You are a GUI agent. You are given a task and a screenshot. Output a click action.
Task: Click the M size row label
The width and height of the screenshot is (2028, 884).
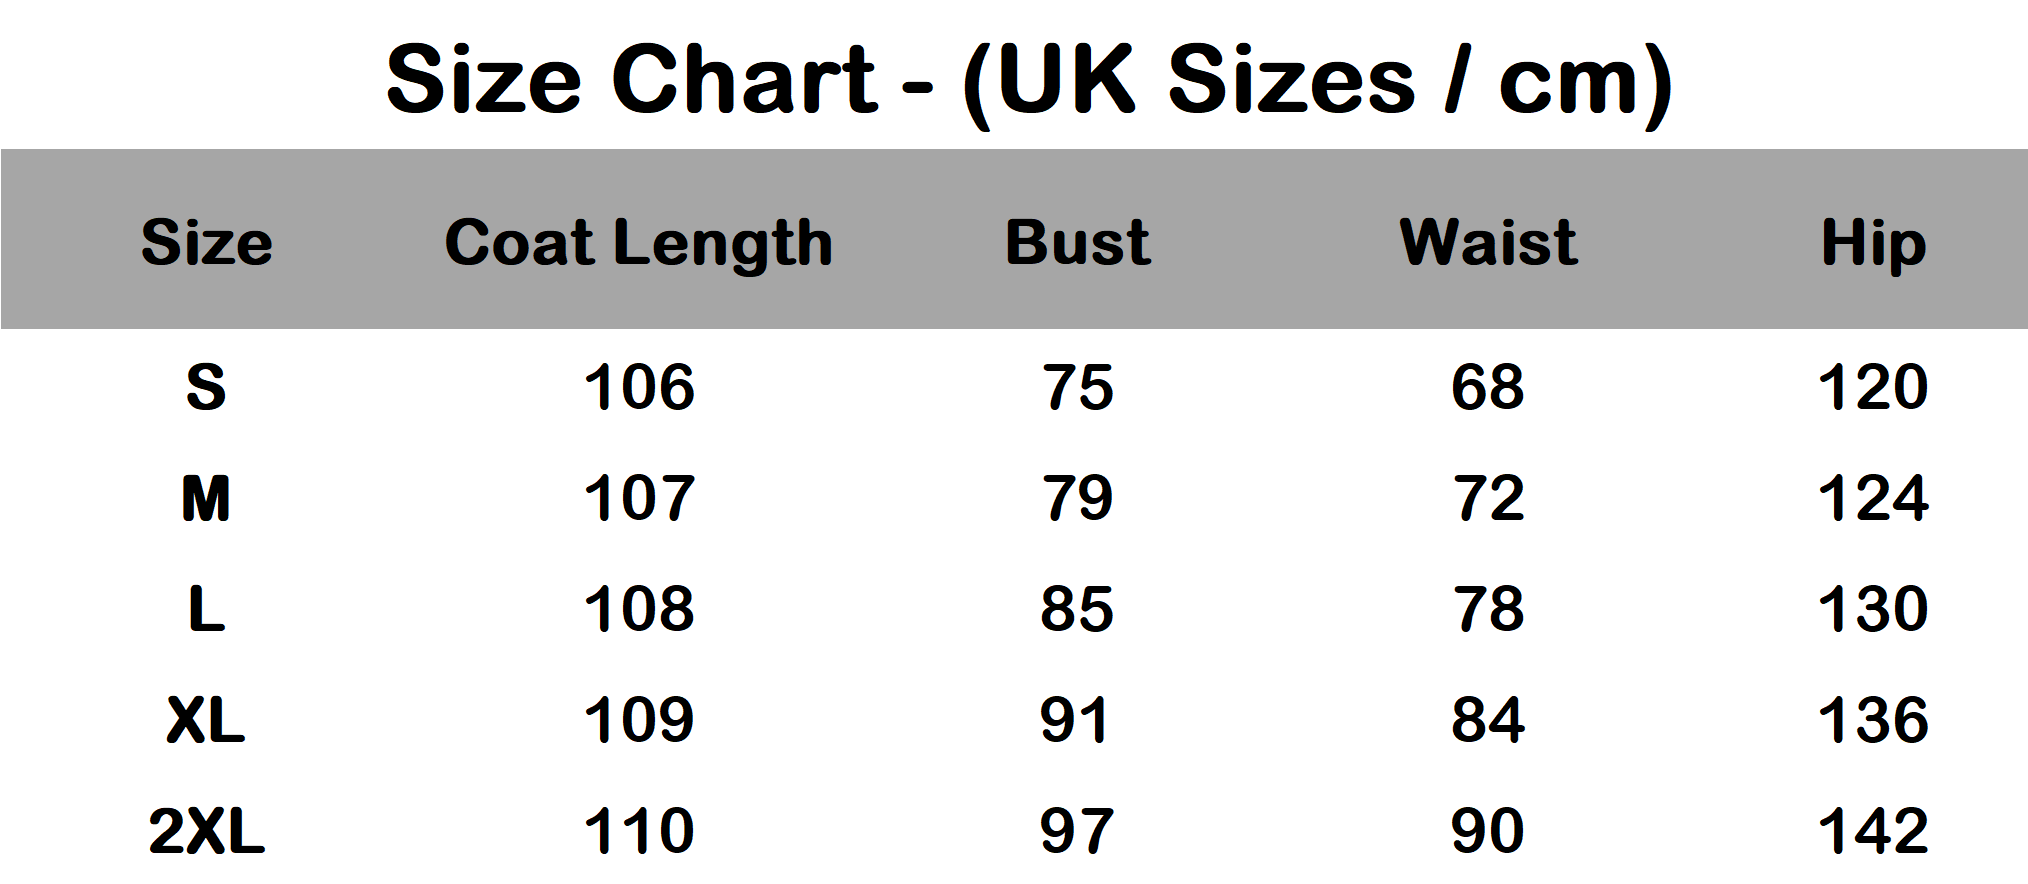(x=206, y=499)
